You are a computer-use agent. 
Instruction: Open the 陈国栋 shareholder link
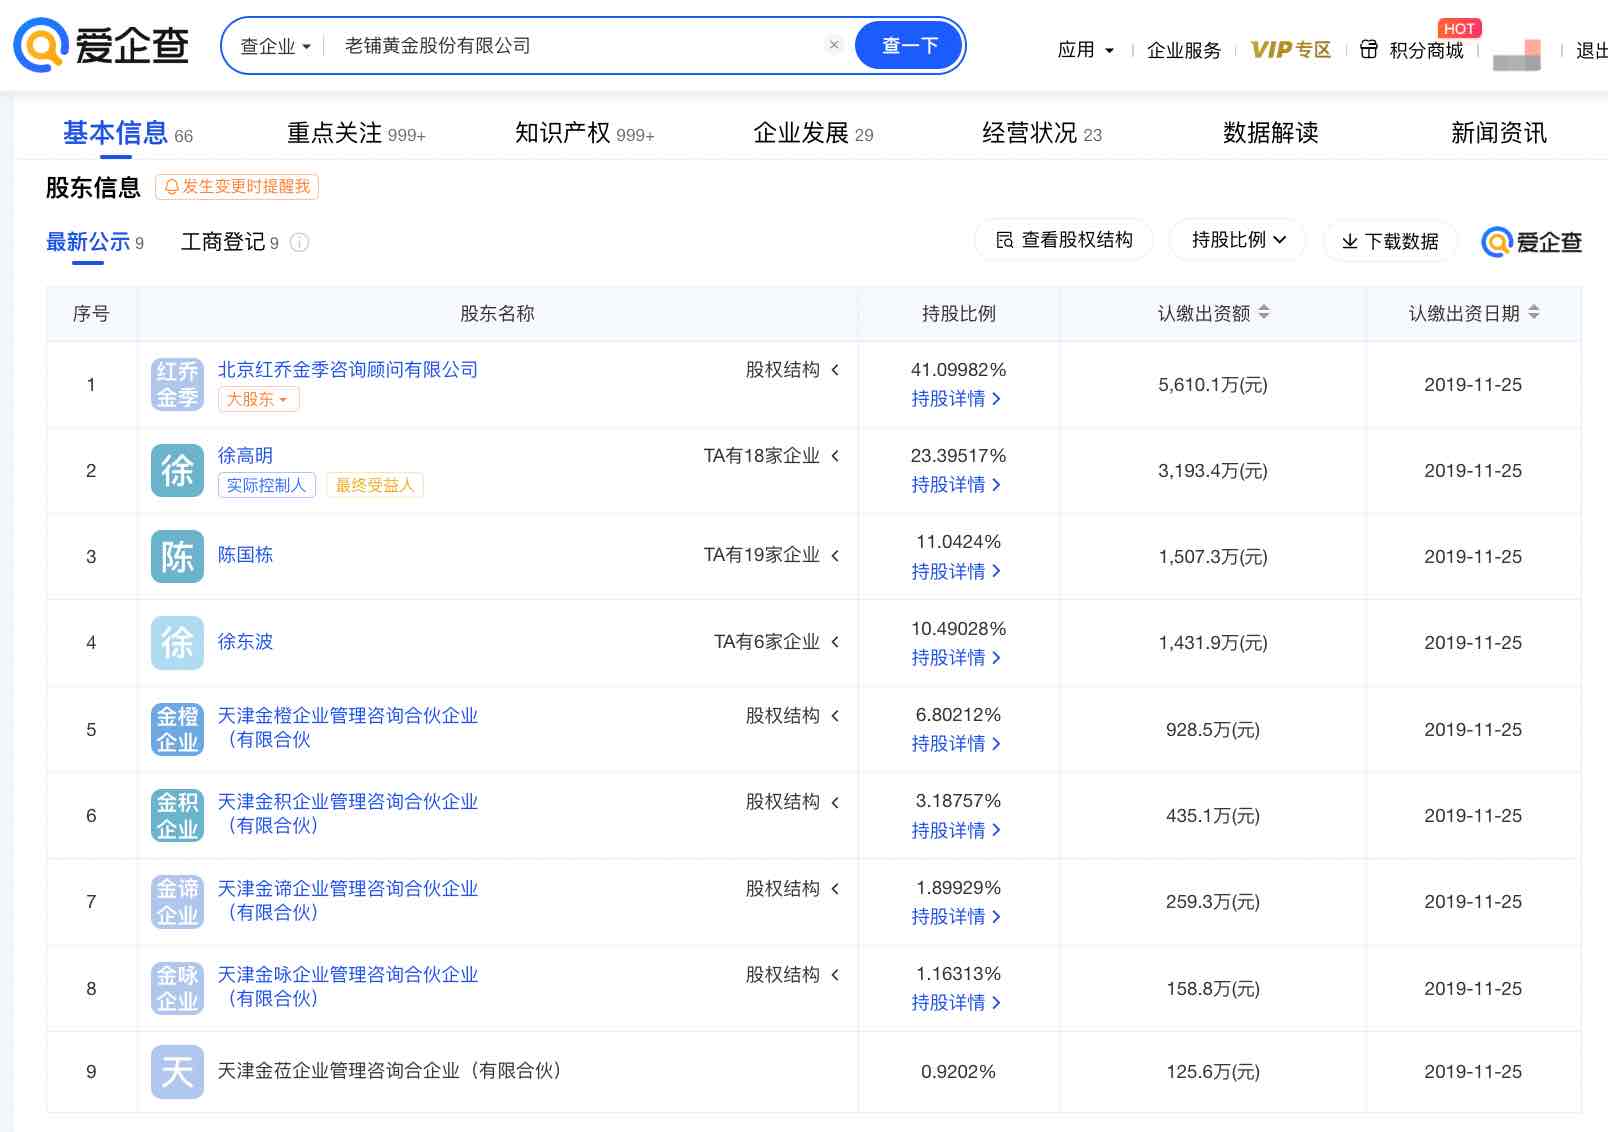[245, 555]
